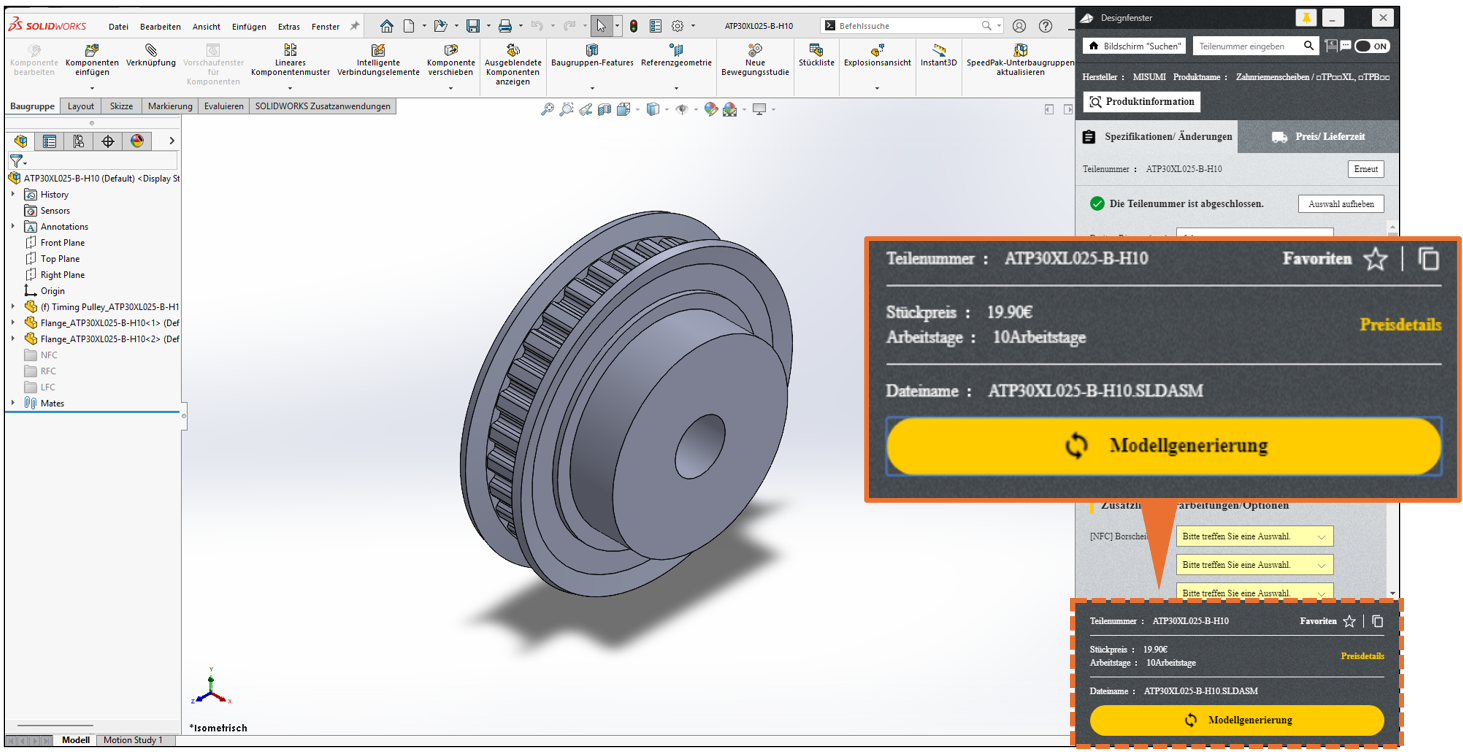
Task: Expand the History tree node
Action: pos(13,194)
